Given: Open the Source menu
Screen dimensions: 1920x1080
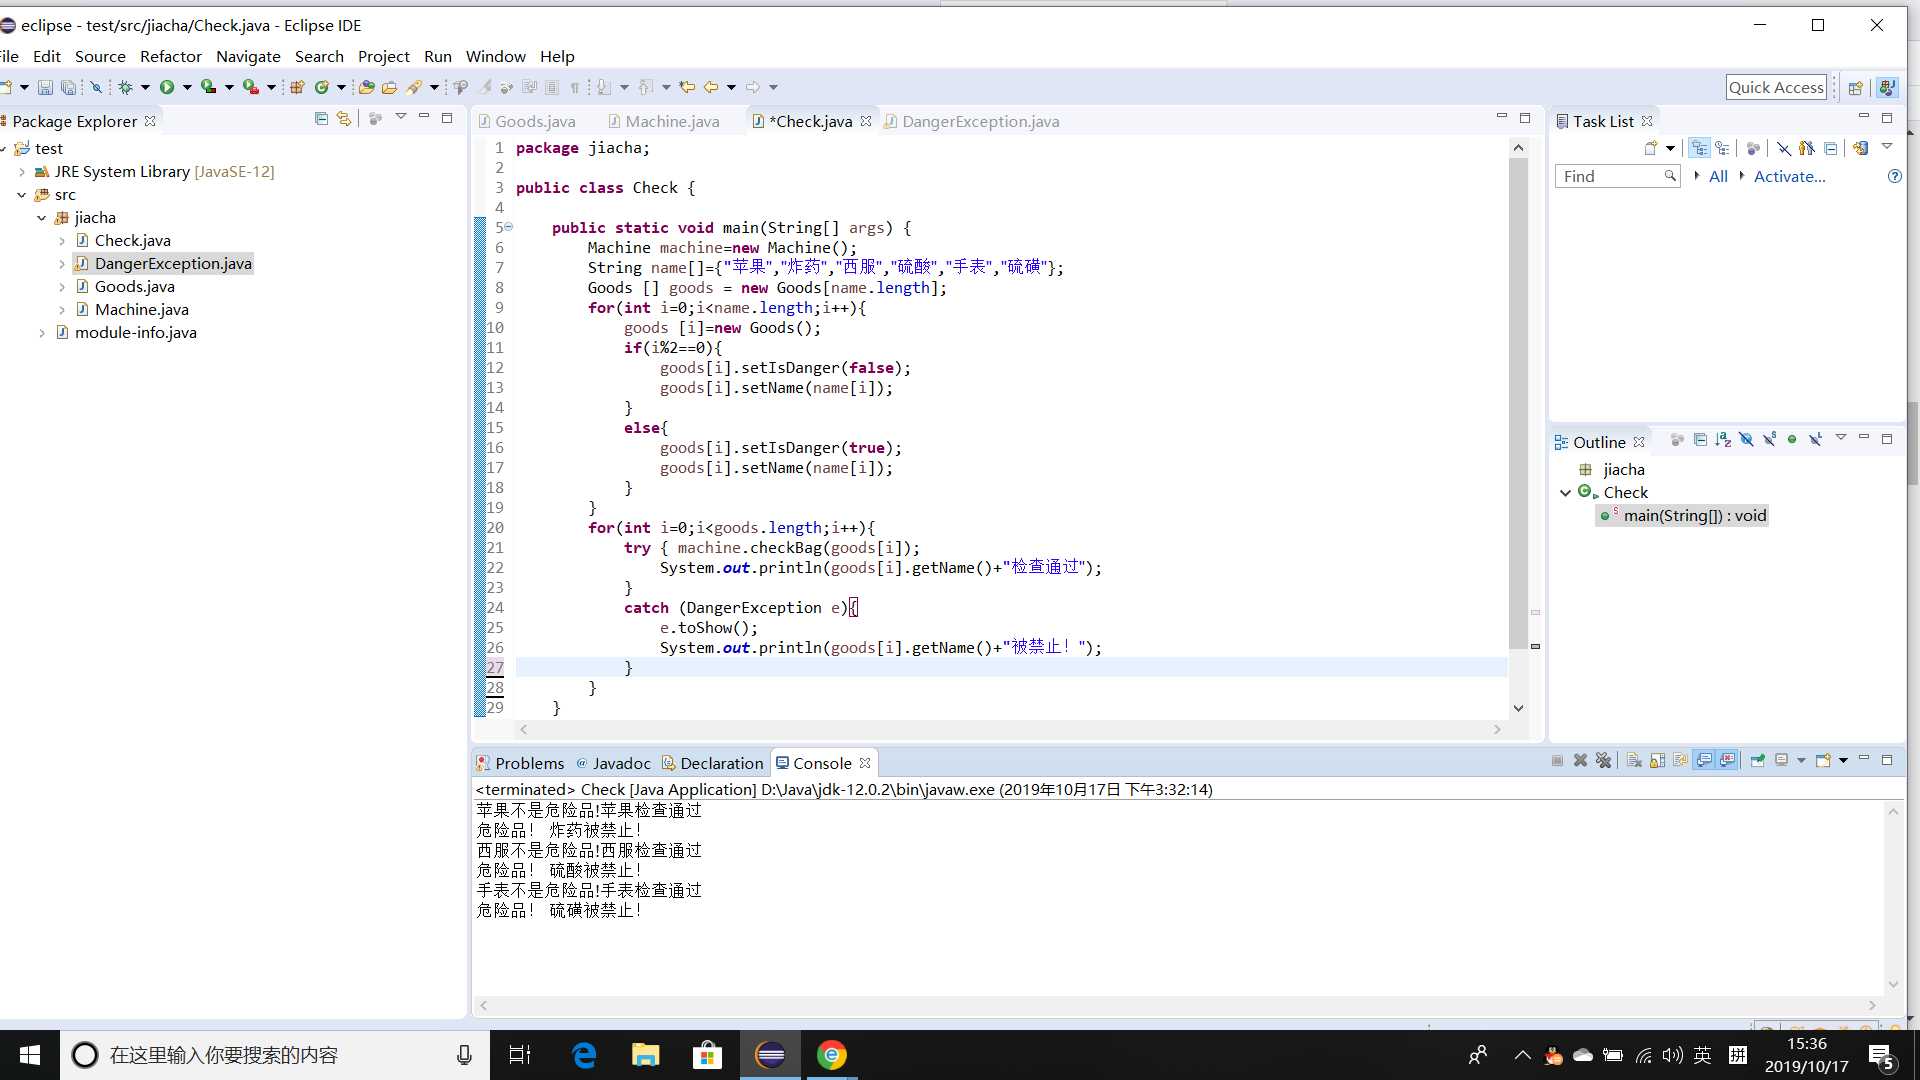Looking at the screenshot, I should [x=100, y=57].
